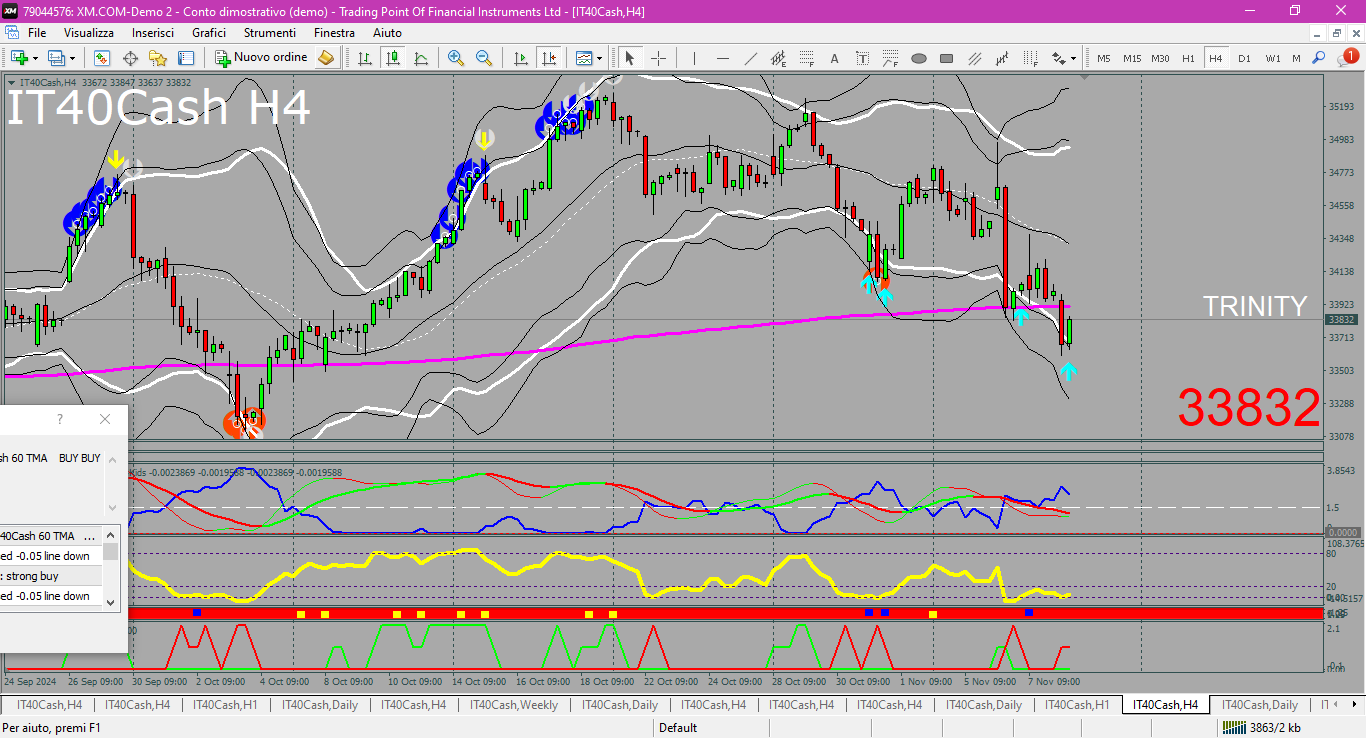Open the Inserisci menu
The image size is (1366, 738).
[153, 33]
